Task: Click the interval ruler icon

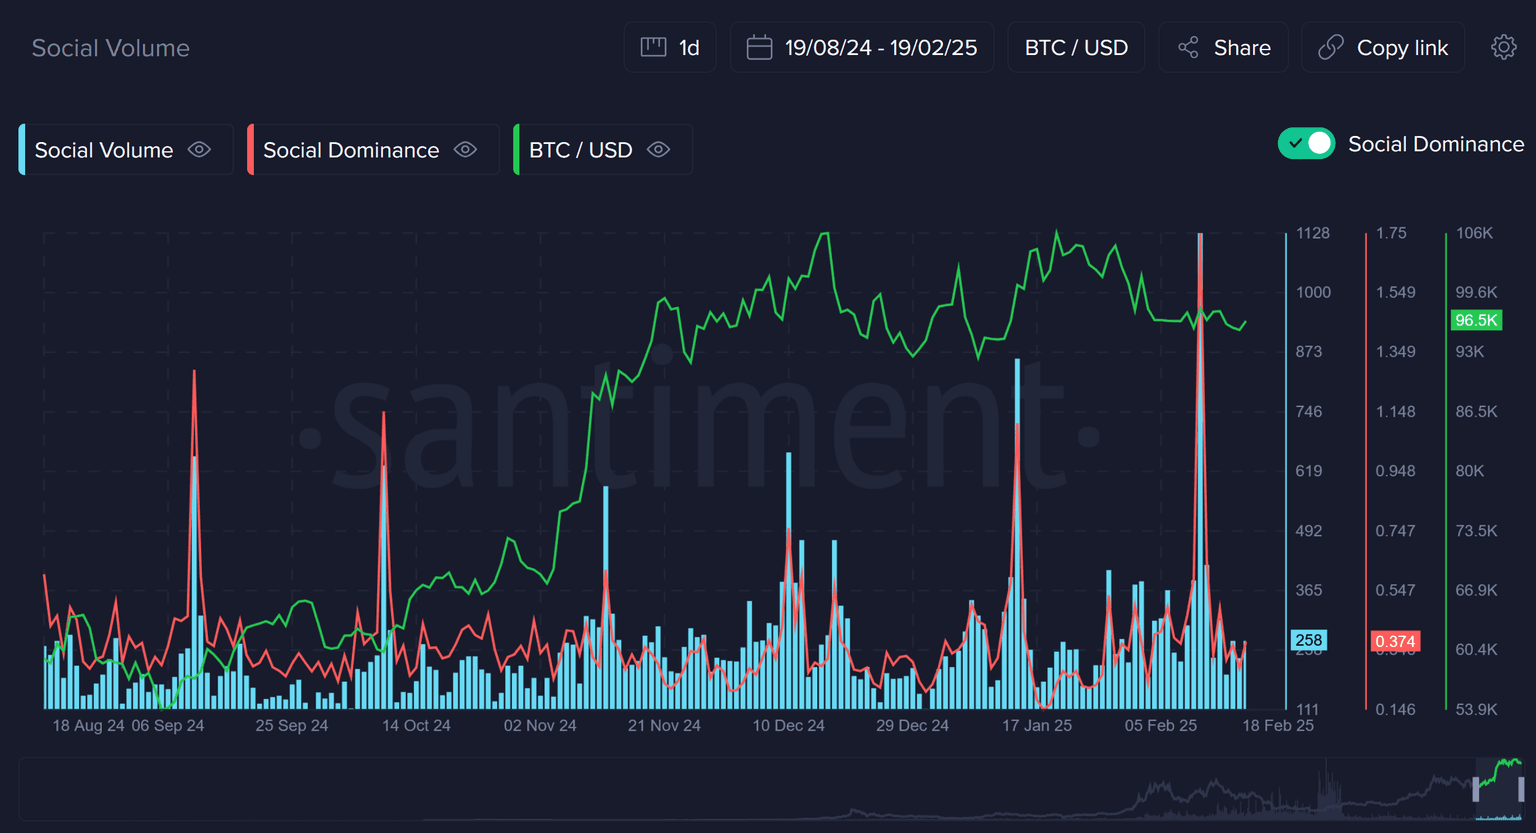Action: pyautogui.click(x=653, y=47)
